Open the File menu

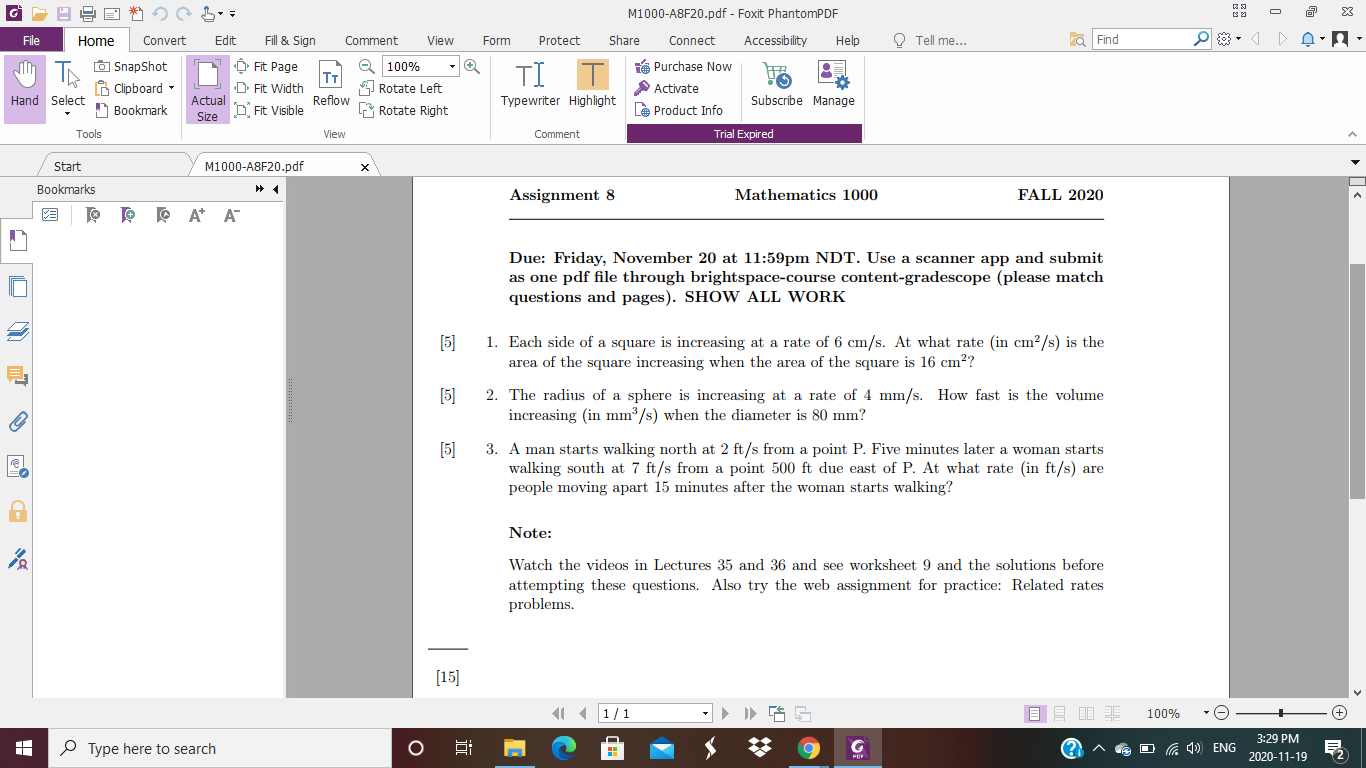32,41
